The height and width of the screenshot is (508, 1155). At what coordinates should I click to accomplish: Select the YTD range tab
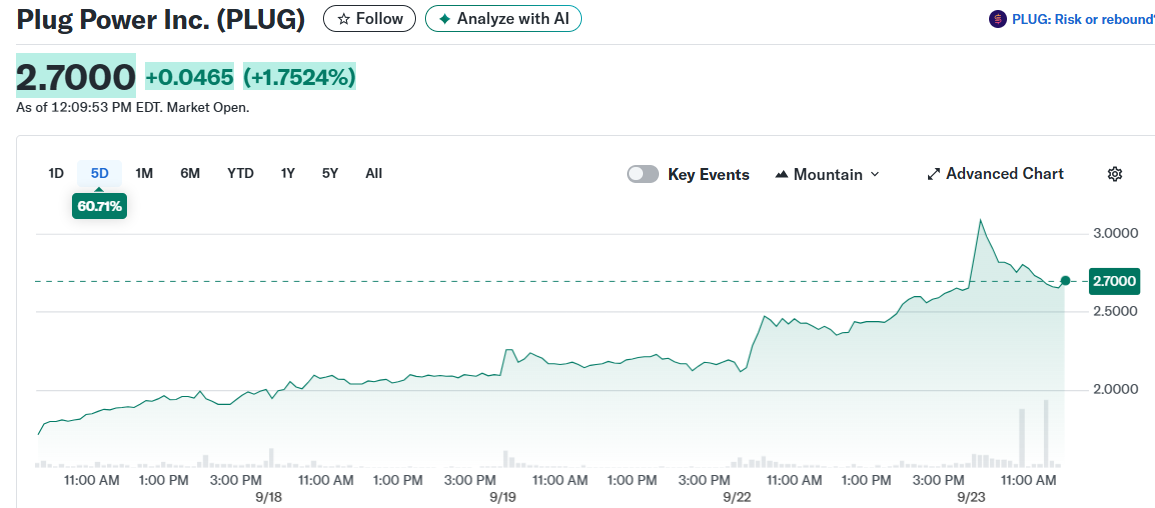click(240, 174)
